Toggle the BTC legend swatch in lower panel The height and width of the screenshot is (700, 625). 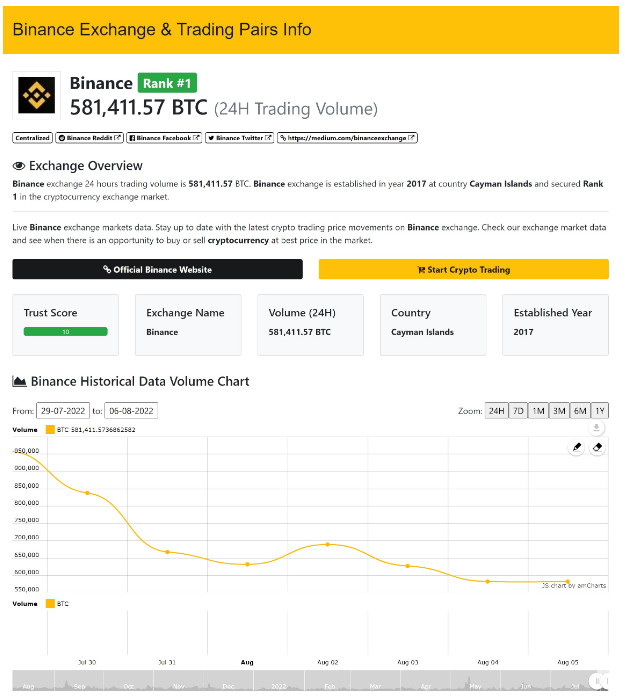(x=50, y=604)
